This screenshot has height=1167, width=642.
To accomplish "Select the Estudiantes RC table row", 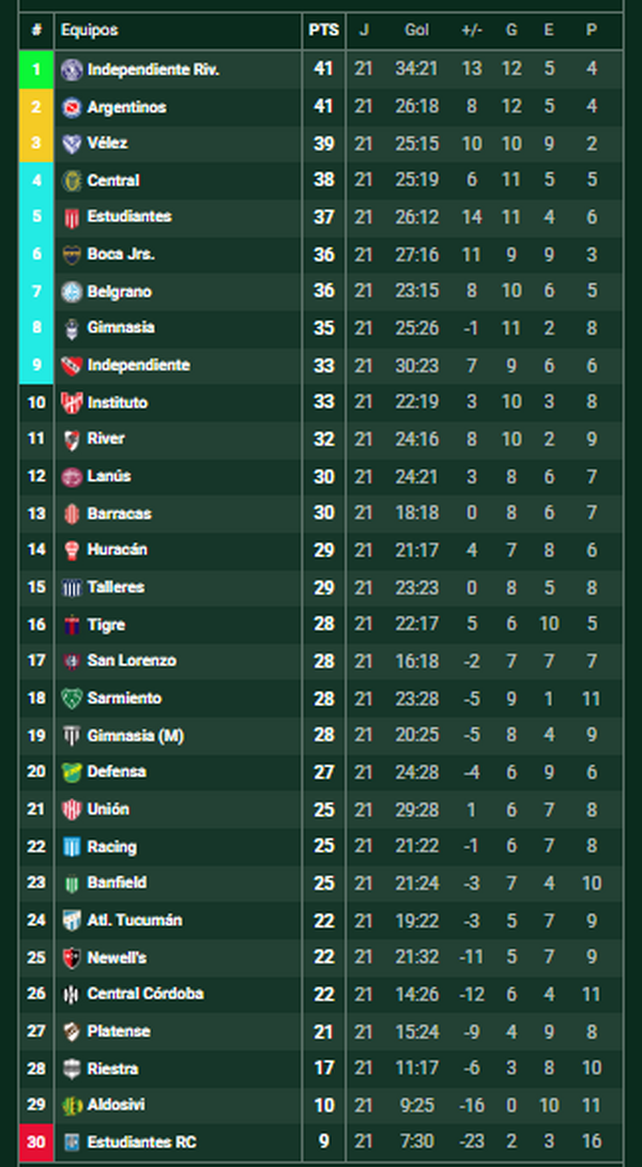I will click(x=321, y=1142).
